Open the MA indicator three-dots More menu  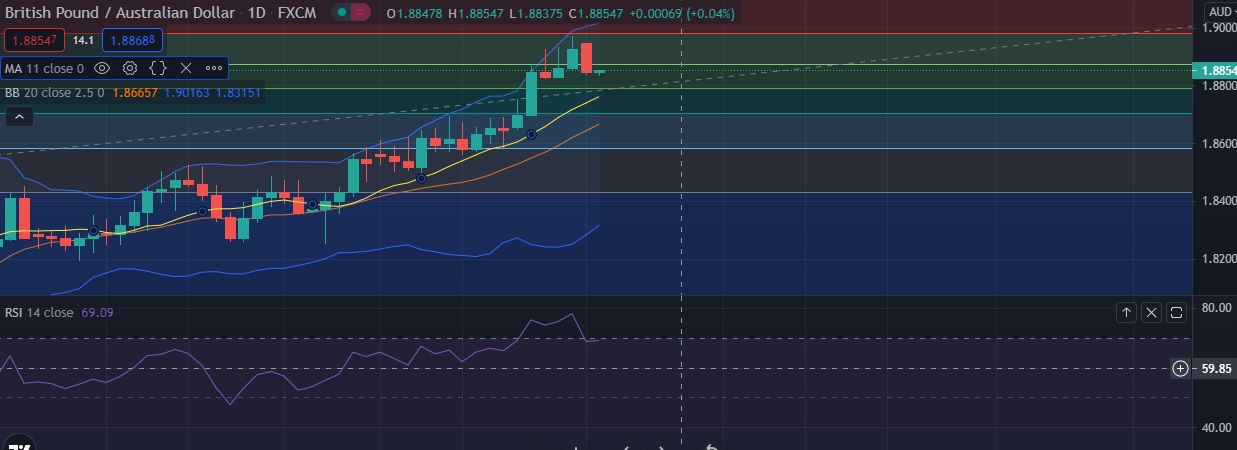click(x=214, y=68)
